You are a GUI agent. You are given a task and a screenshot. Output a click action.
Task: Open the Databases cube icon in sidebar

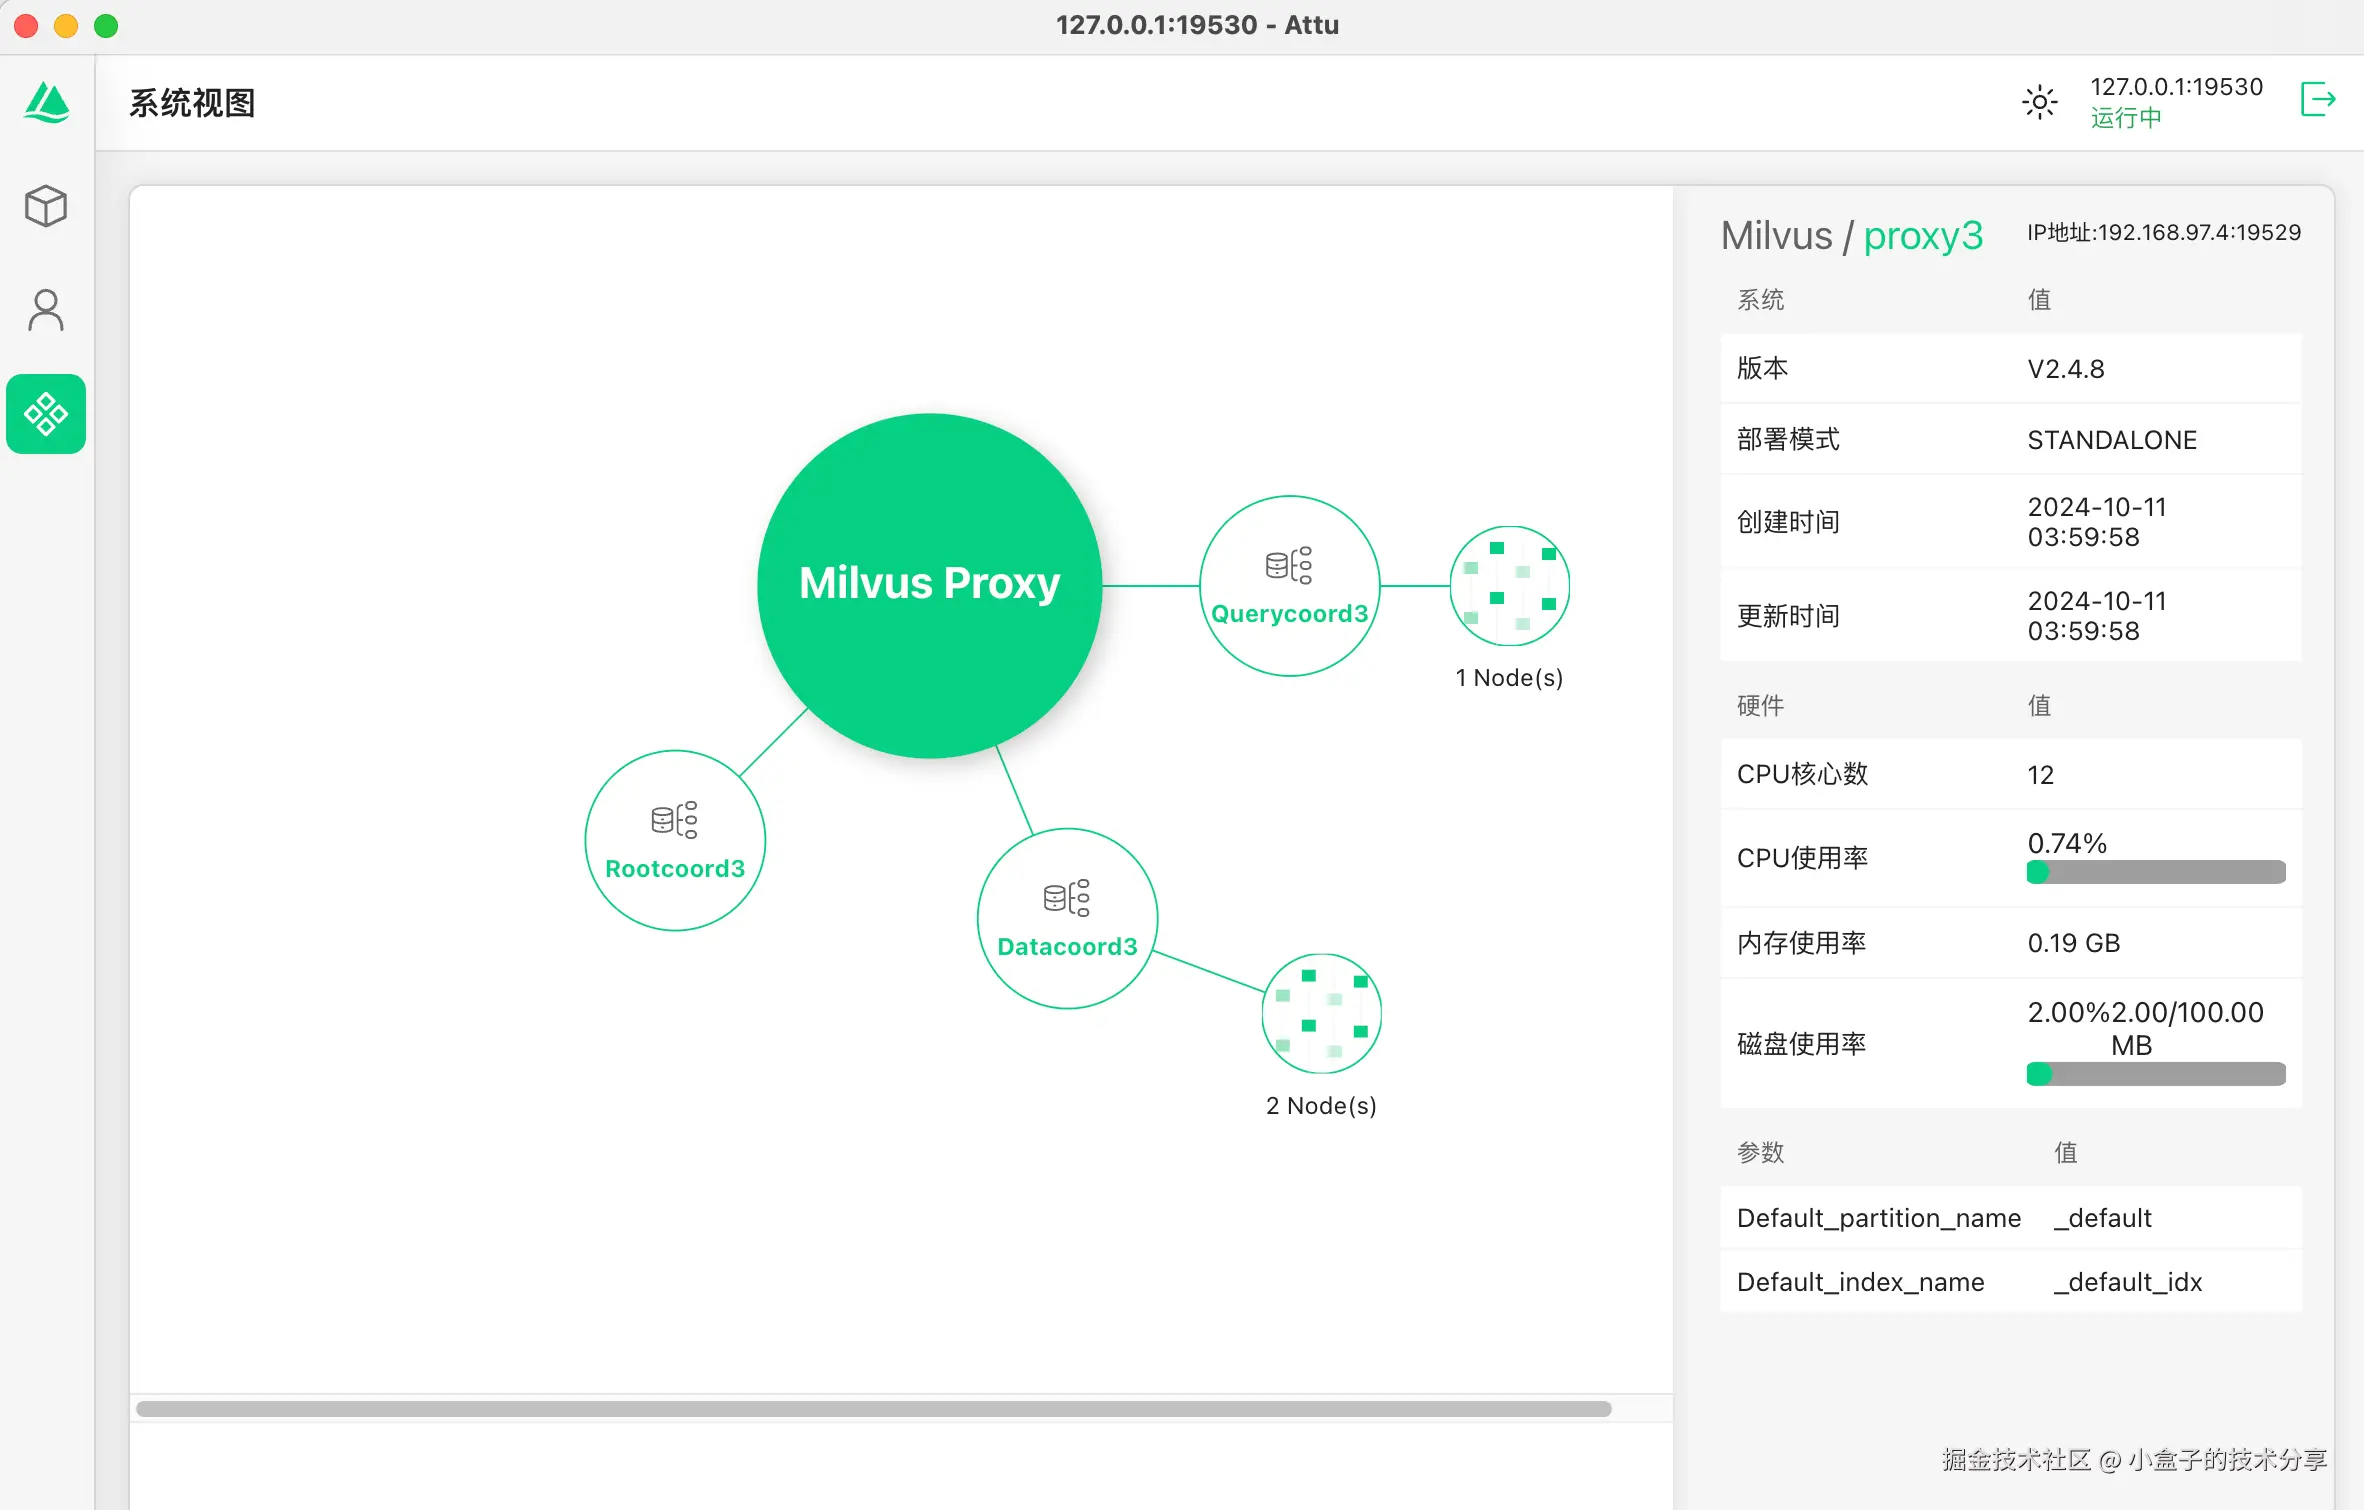tap(46, 206)
